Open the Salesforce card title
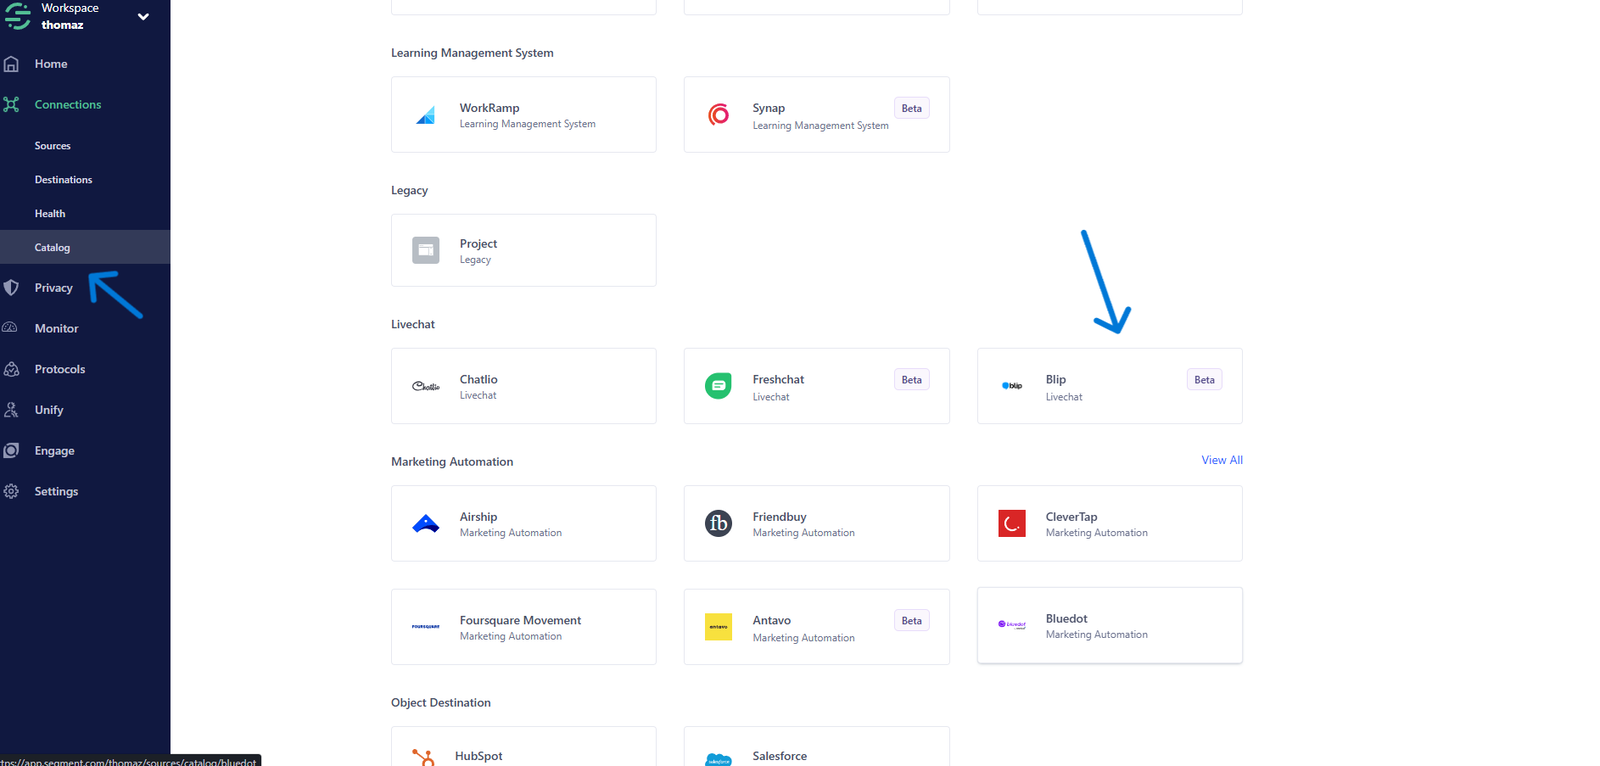 (779, 757)
